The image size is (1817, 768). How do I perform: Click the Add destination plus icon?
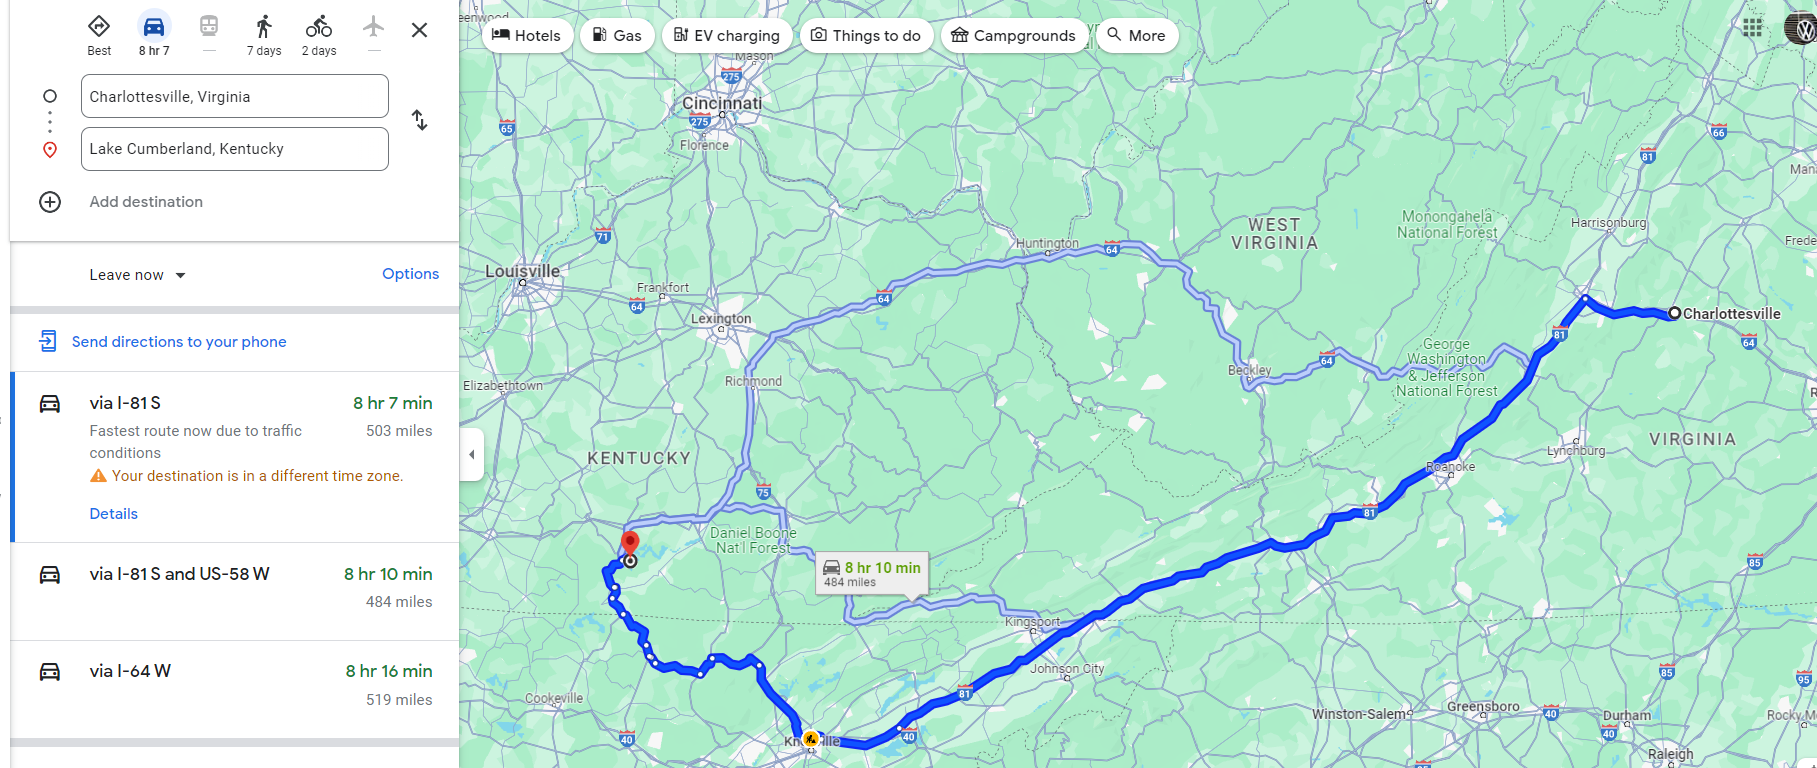[50, 202]
